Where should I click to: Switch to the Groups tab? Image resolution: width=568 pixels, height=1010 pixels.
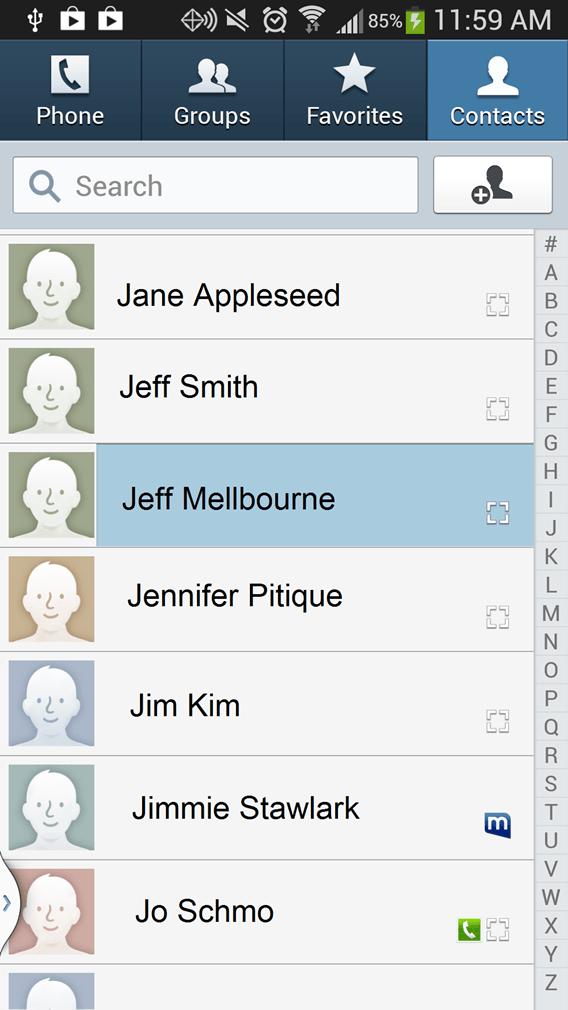(213, 90)
